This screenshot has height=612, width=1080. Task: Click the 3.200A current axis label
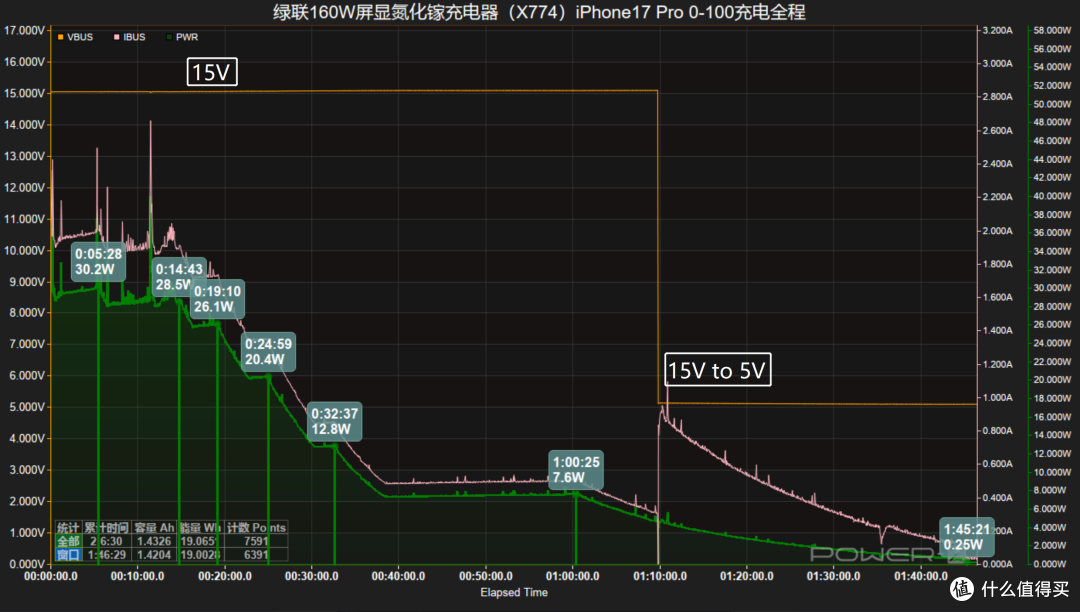(x=997, y=30)
